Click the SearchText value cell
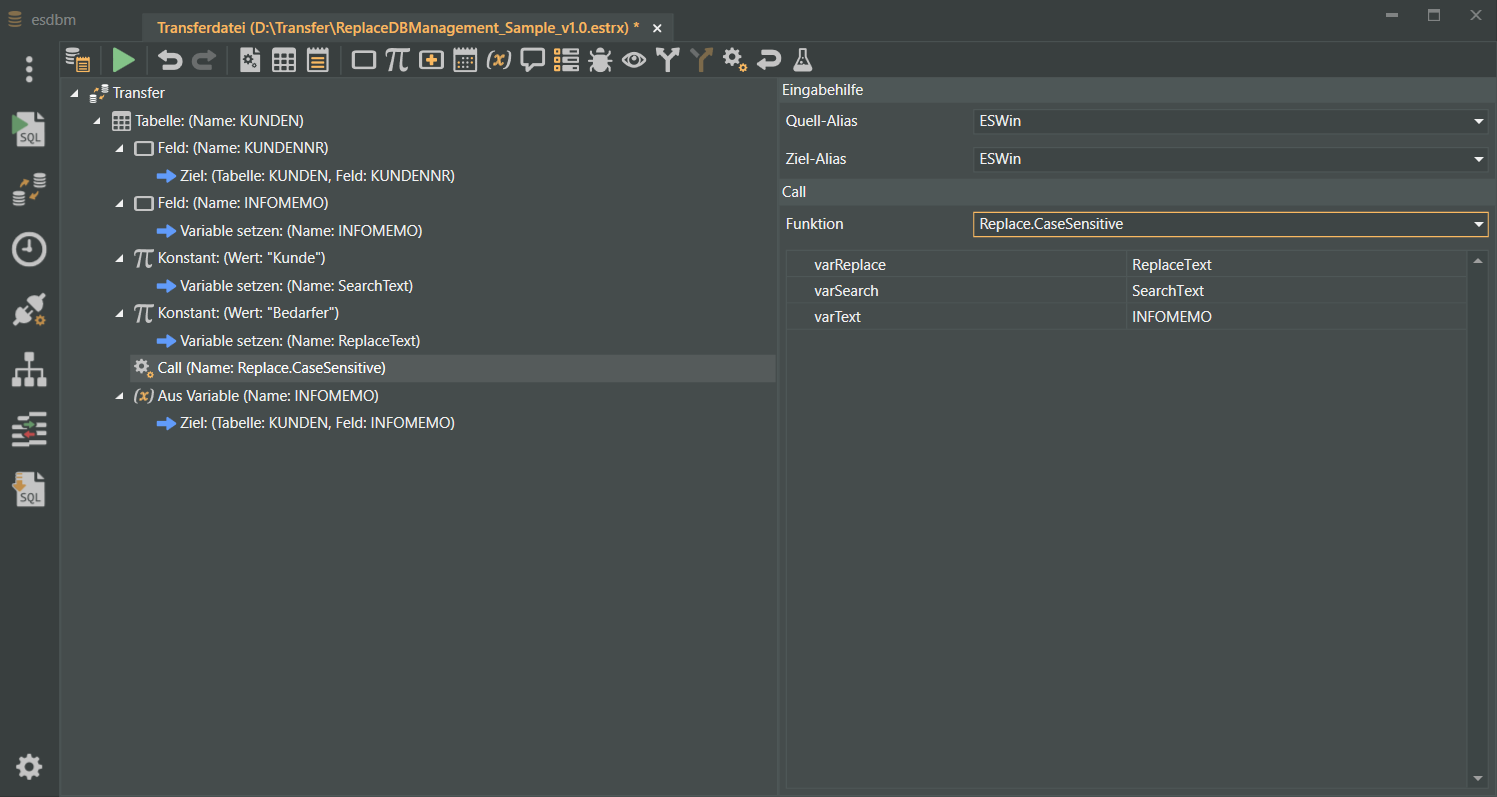This screenshot has width=1497, height=797. click(x=1296, y=291)
